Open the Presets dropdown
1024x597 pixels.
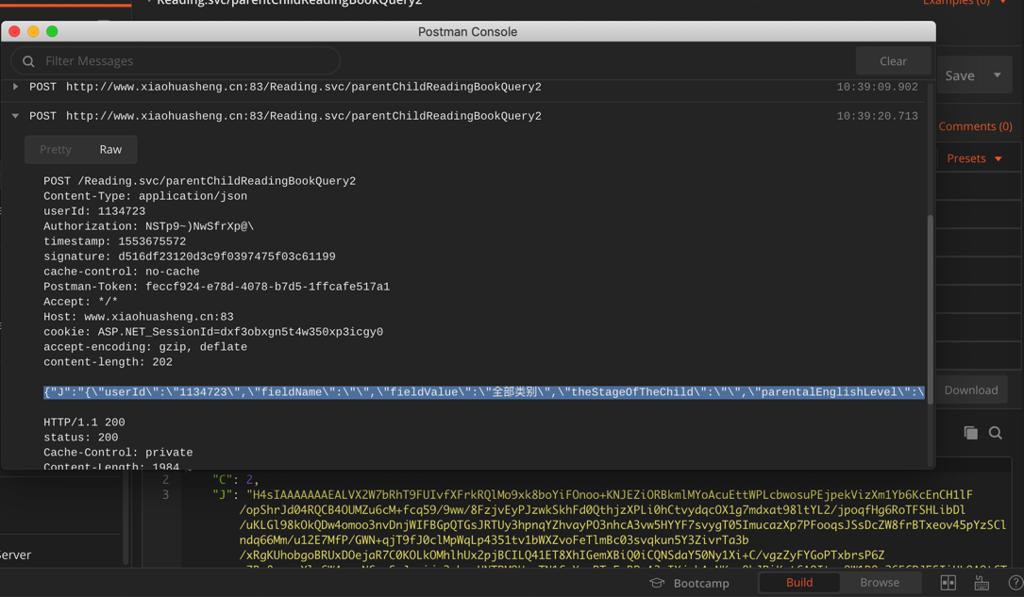point(974,159)
